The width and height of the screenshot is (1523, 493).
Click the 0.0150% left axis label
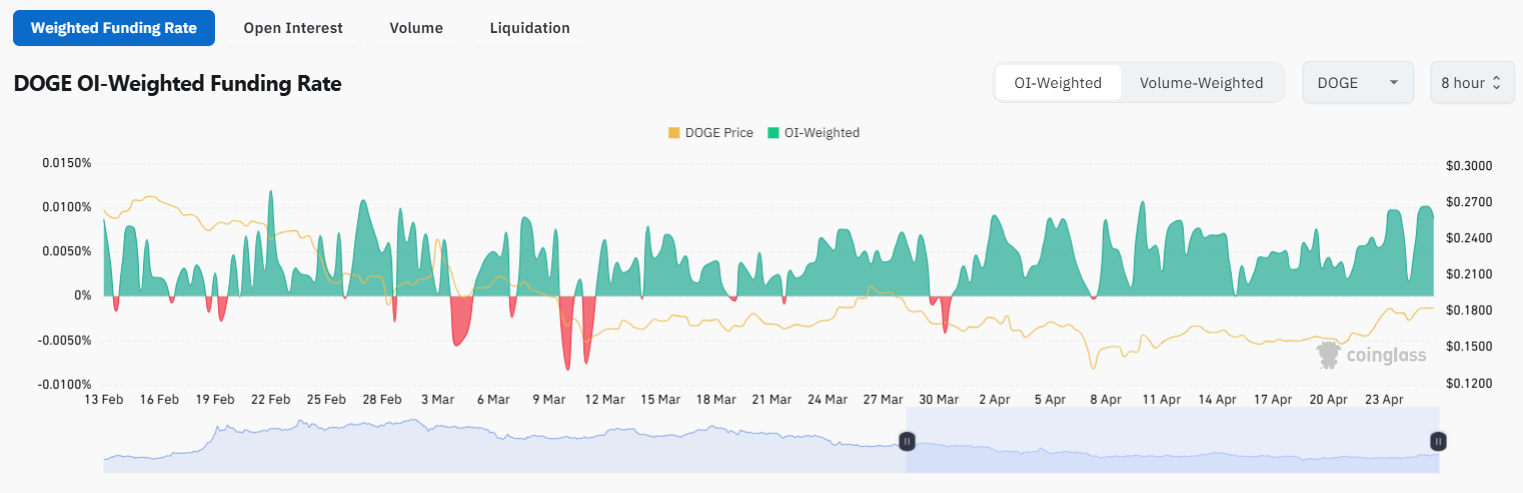coord(67,163)
